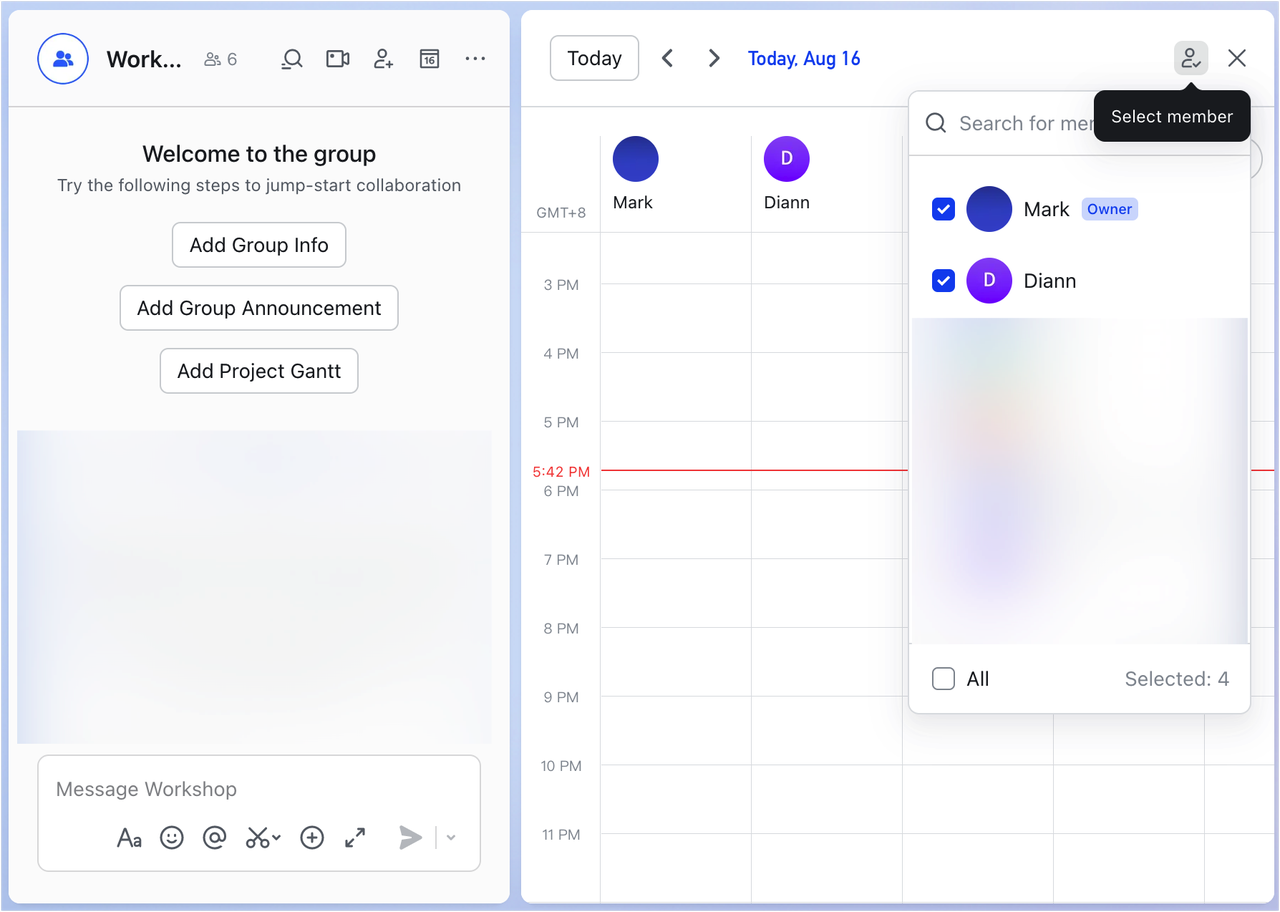Click Diann's avatar in calendar header
1280x912 pixels.
(786, 159)
